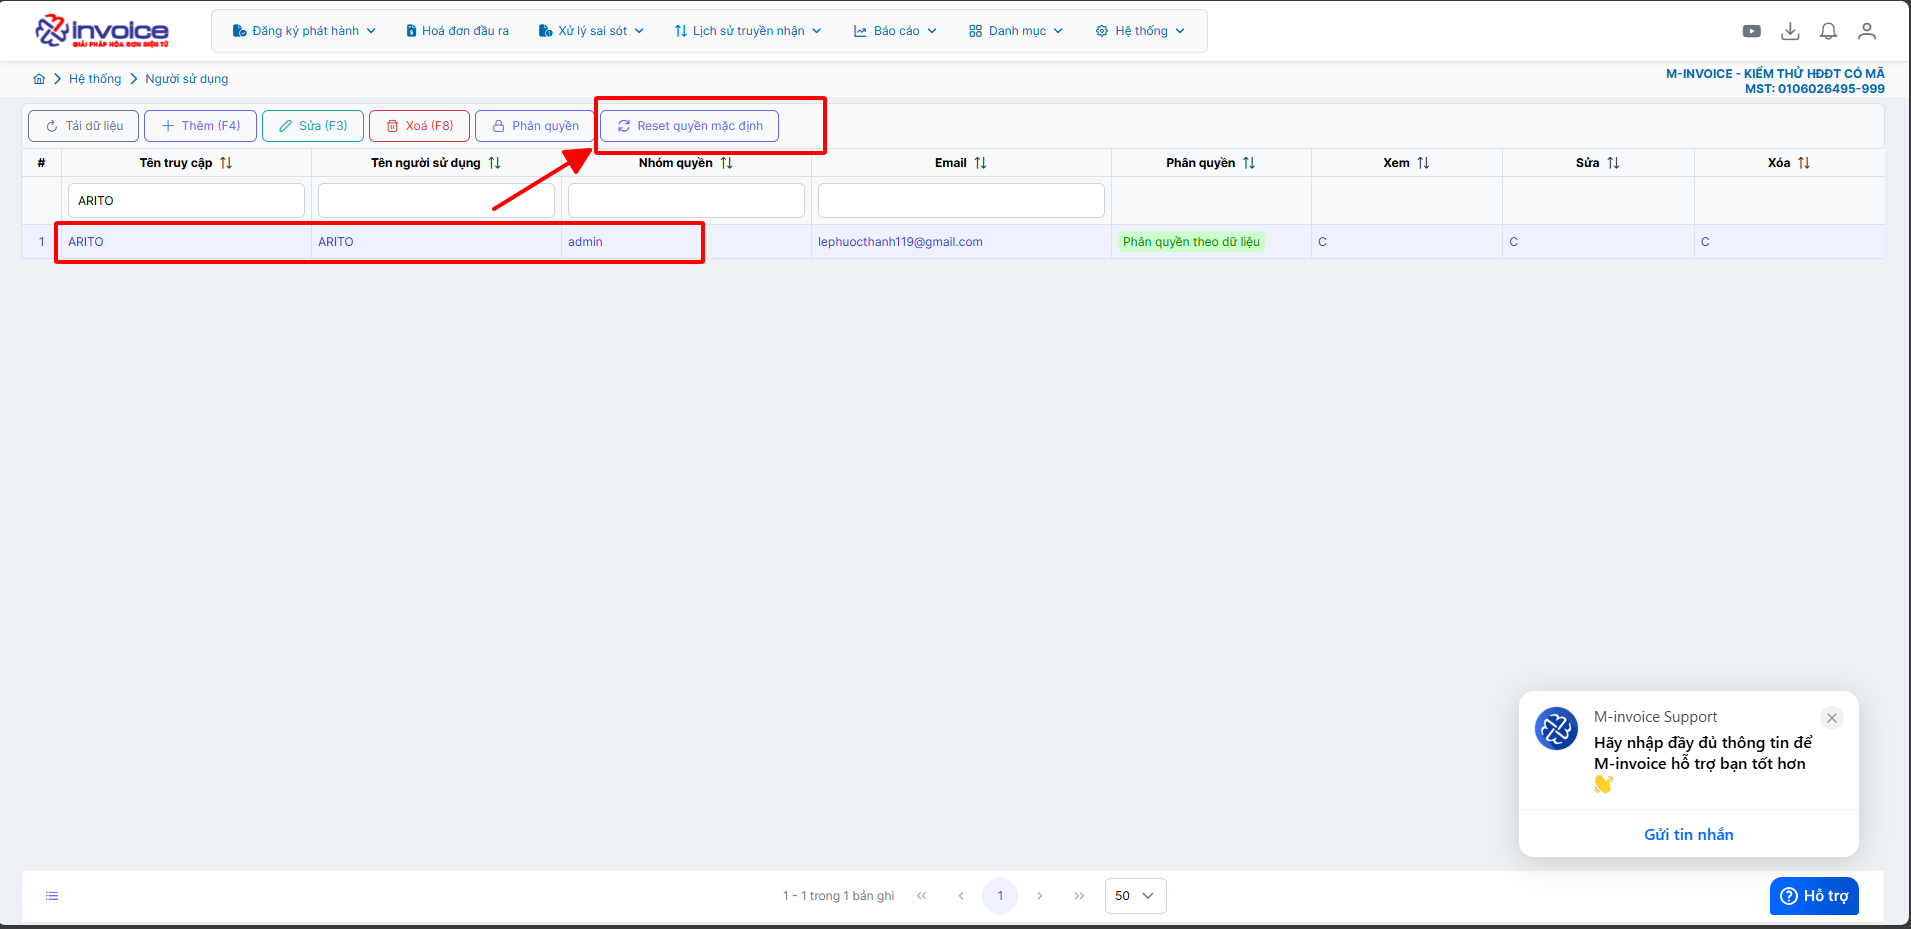Click the list icon at bottom left
The image size is (1911, 929).
click(x=52, y=896)
